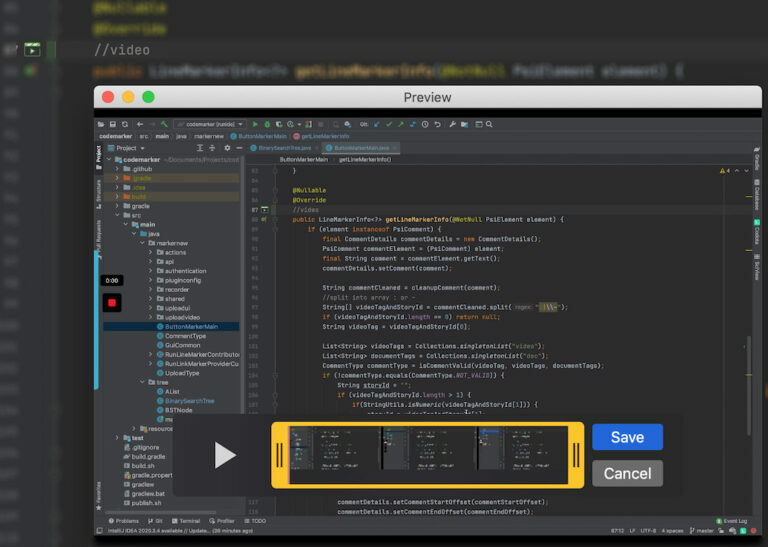
Task: Expand the .github folder
Action: coord(117,169)
